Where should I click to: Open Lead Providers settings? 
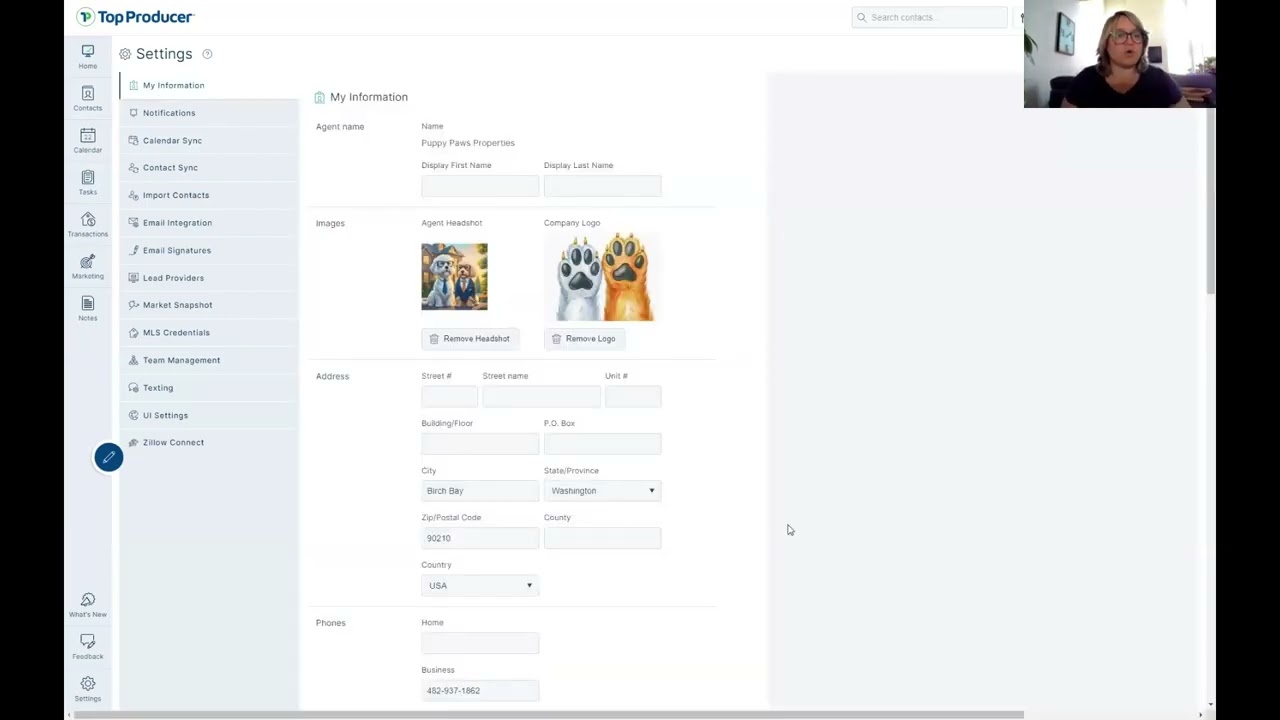click(209, 277)
